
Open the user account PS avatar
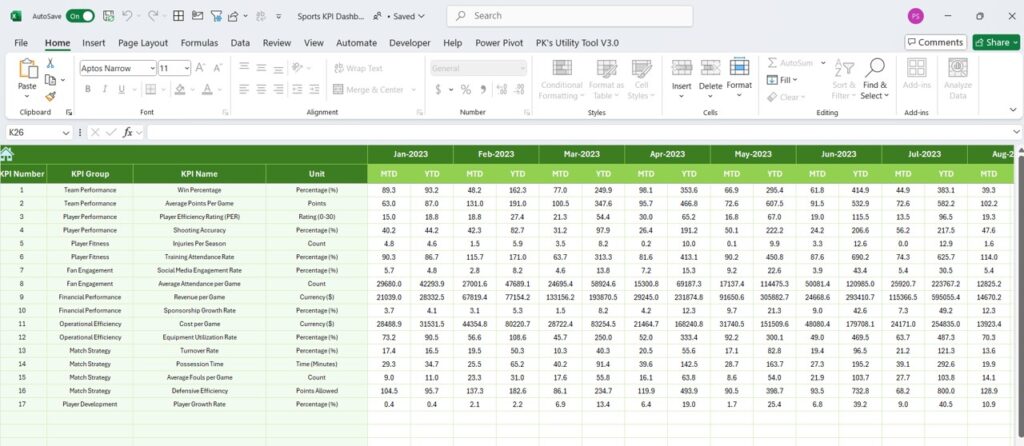pos(916,16)
